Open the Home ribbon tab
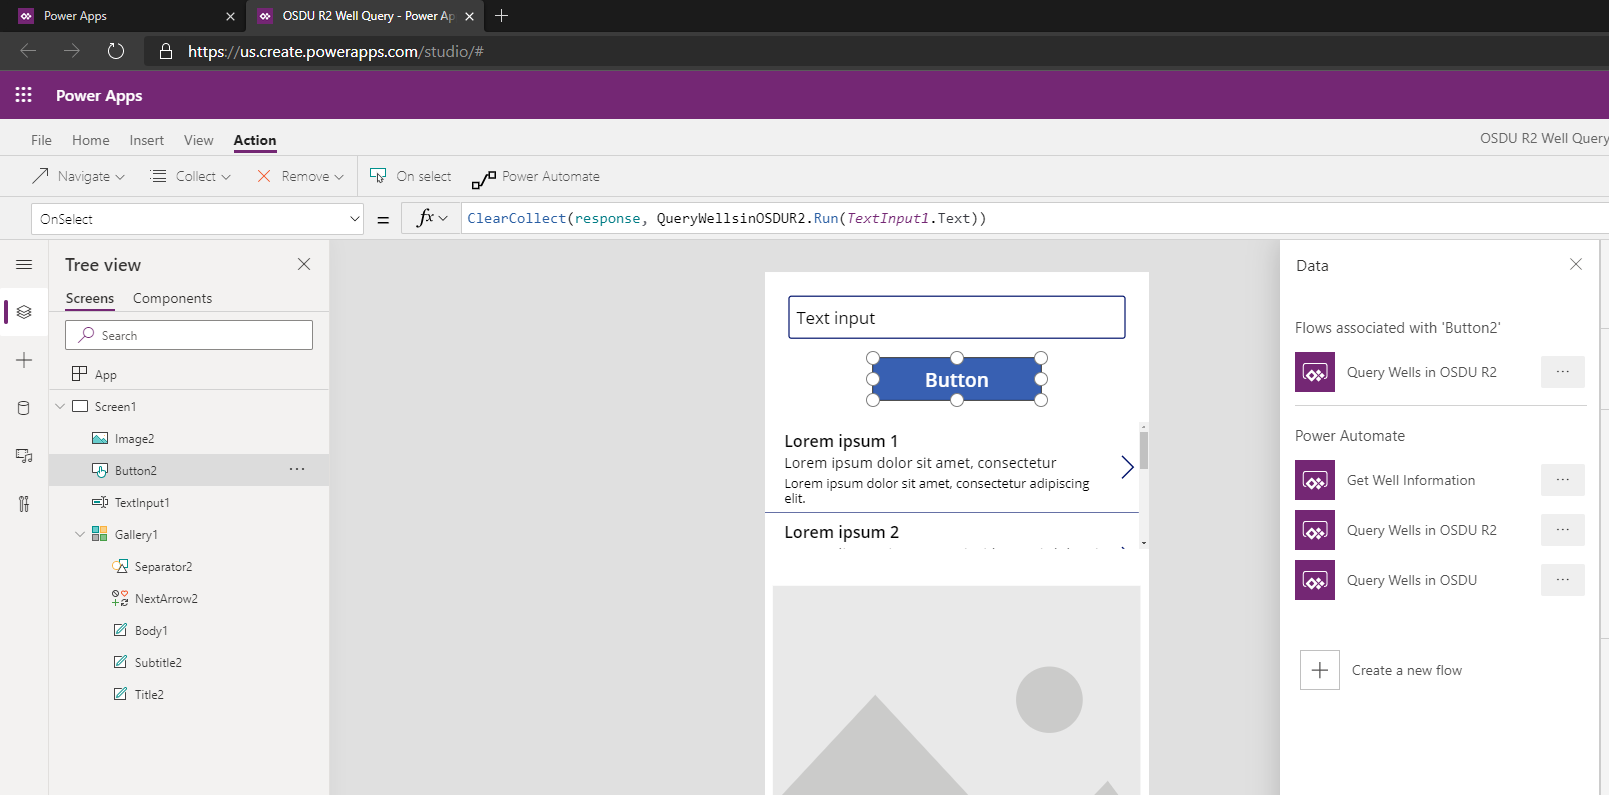Screen dimensions: 1609x795 [x=91, y=140]
